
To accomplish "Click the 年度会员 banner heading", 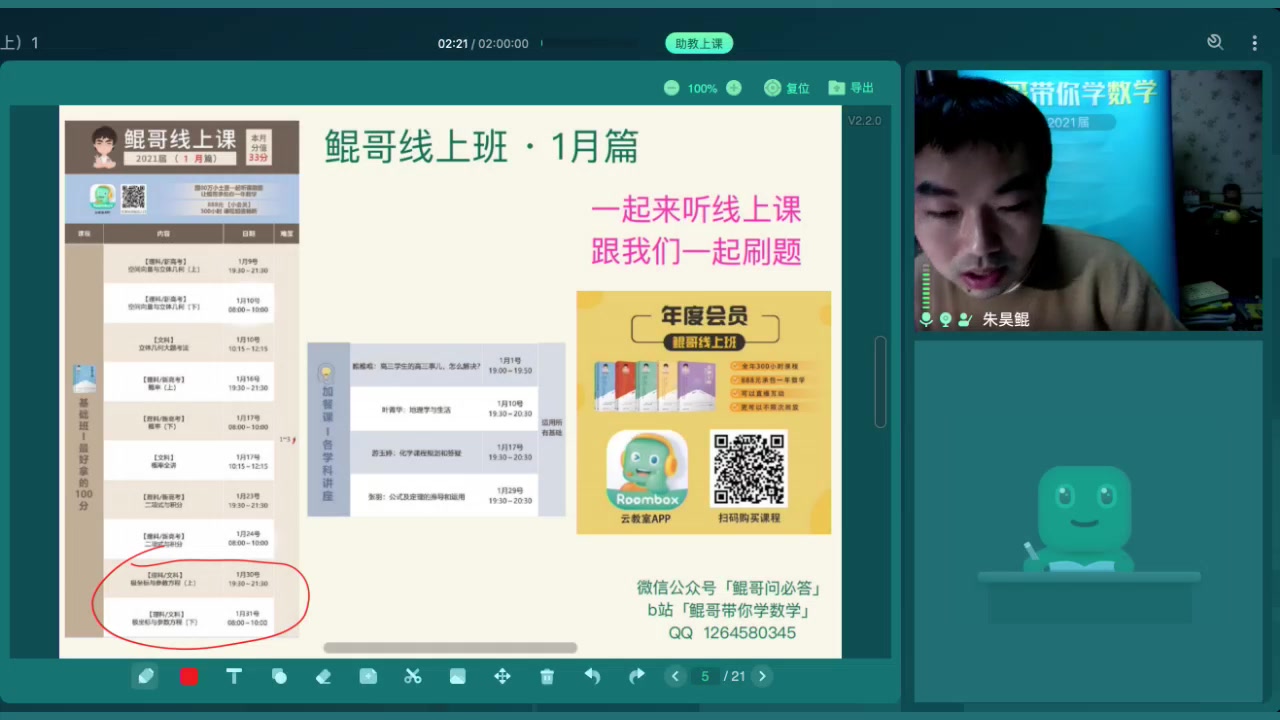I will point(704,316).
